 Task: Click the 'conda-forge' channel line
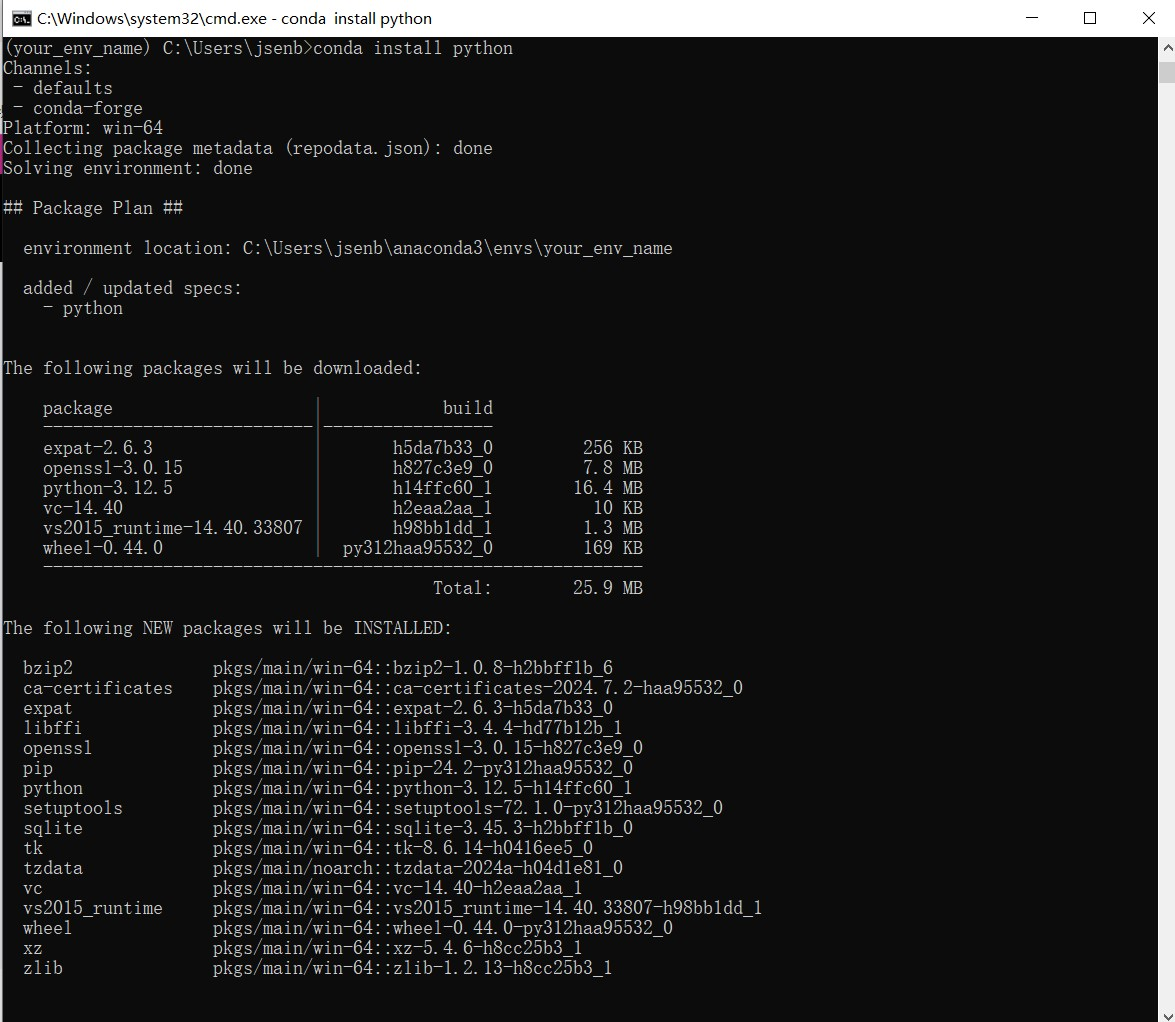pos(87,108)
